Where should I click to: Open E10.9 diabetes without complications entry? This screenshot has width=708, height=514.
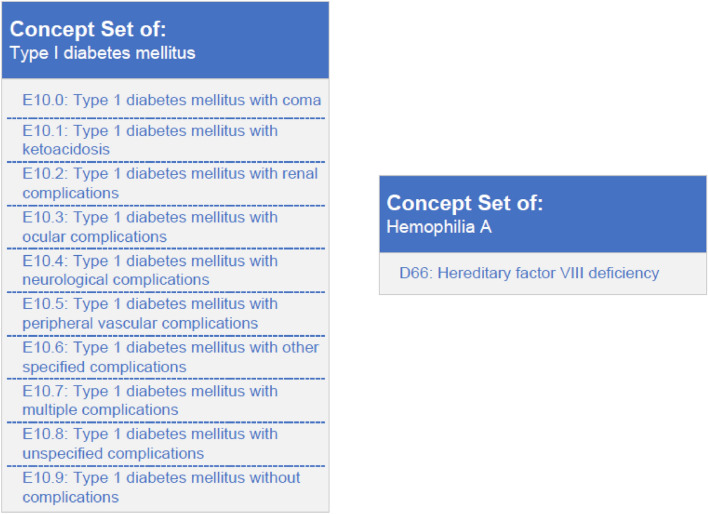[161, 487]
